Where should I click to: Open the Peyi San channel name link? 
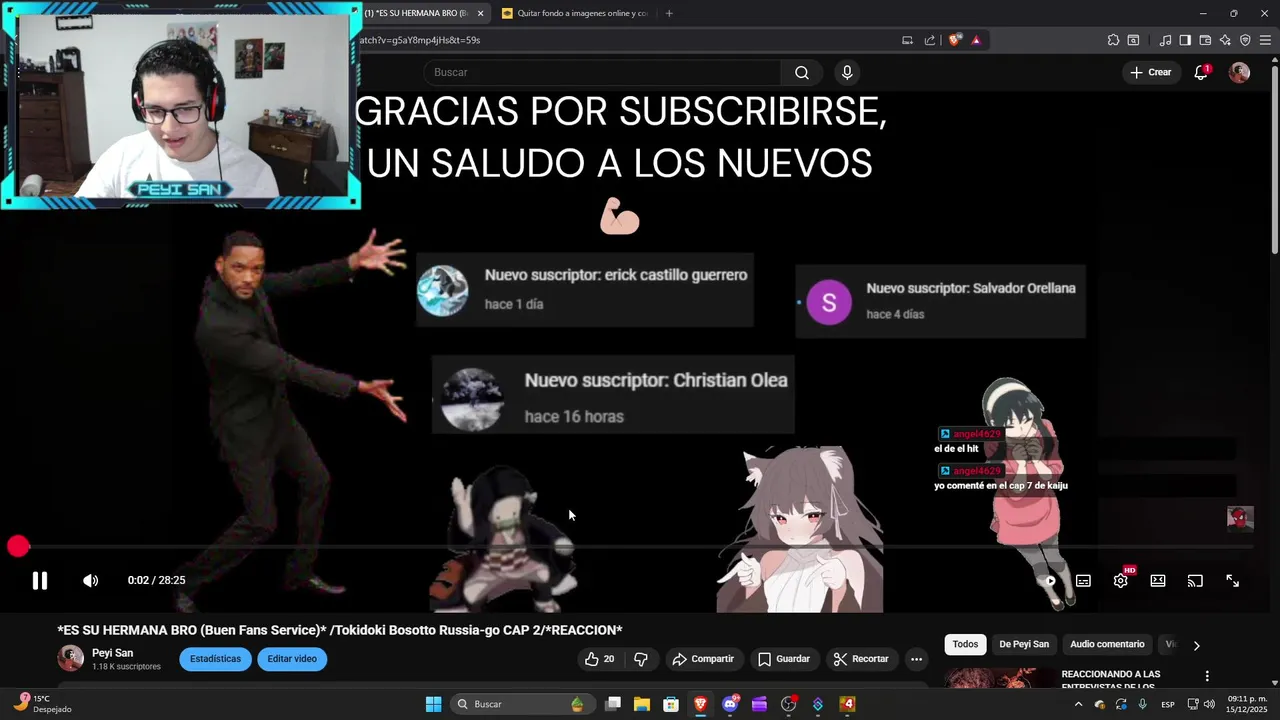[x=112, y=653]
